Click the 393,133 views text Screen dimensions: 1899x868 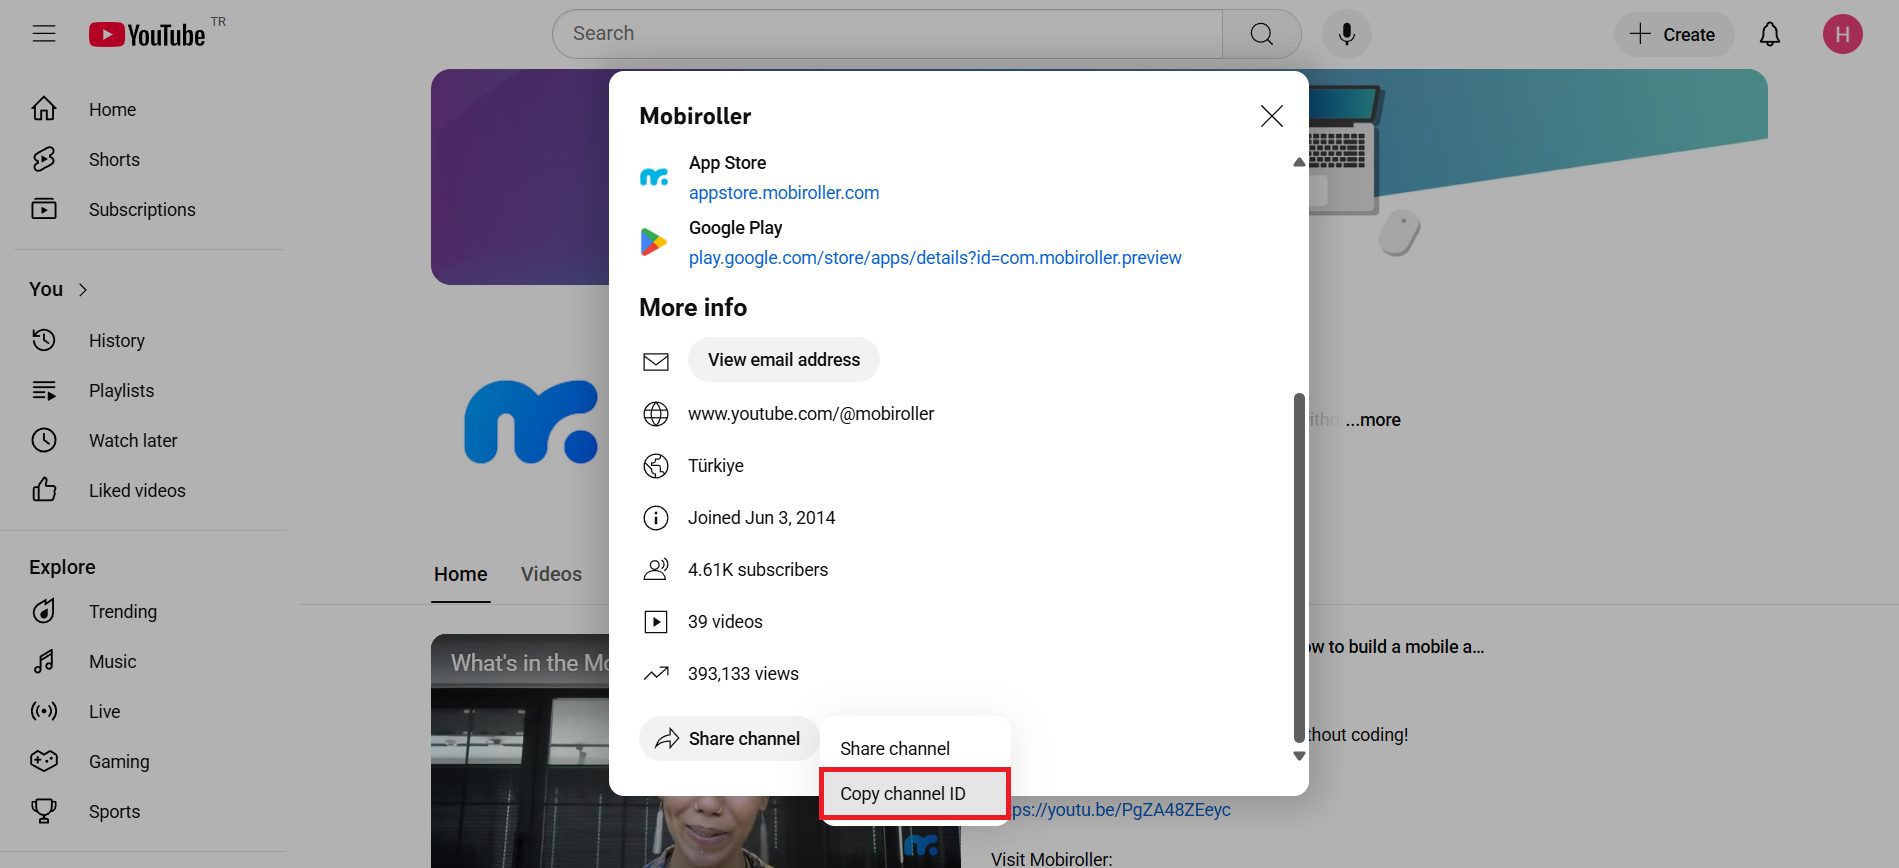point(743,674)
